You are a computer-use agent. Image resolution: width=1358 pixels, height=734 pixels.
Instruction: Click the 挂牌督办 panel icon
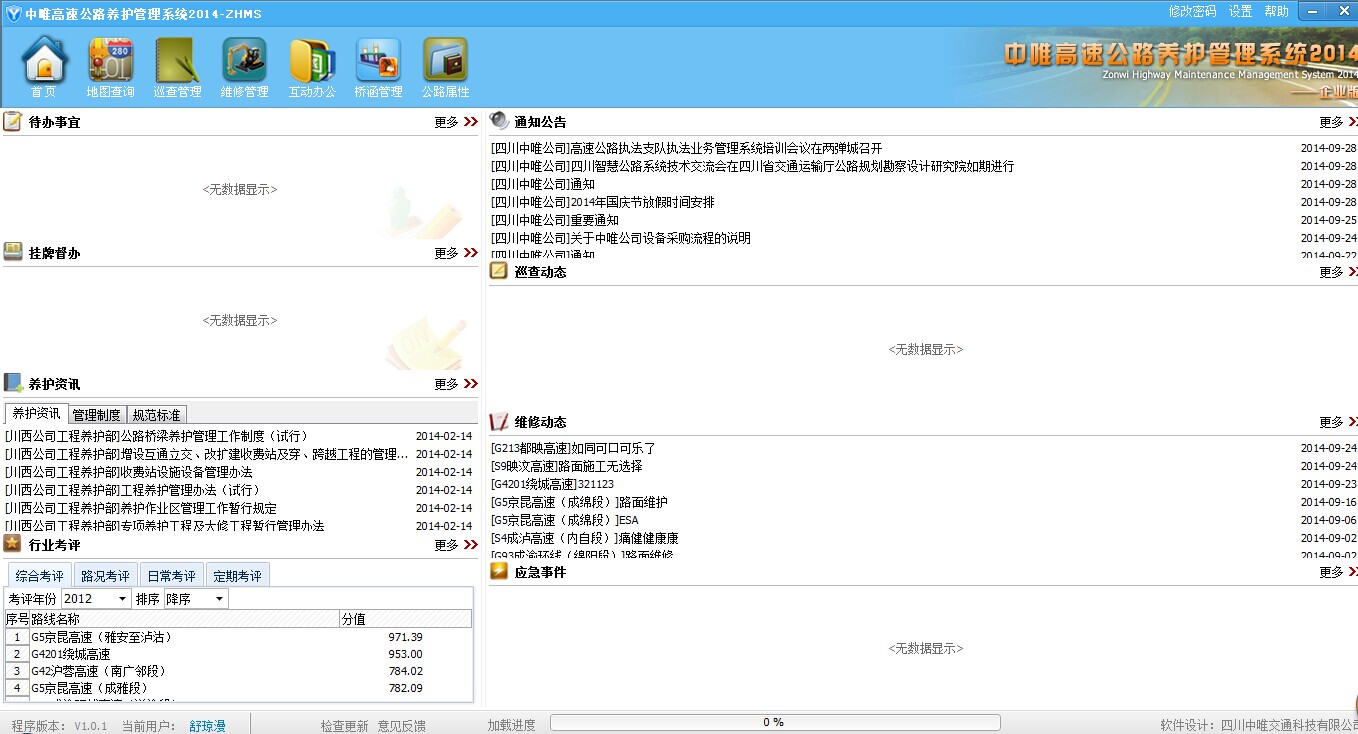pyautogui.click(x=13, y=252)
